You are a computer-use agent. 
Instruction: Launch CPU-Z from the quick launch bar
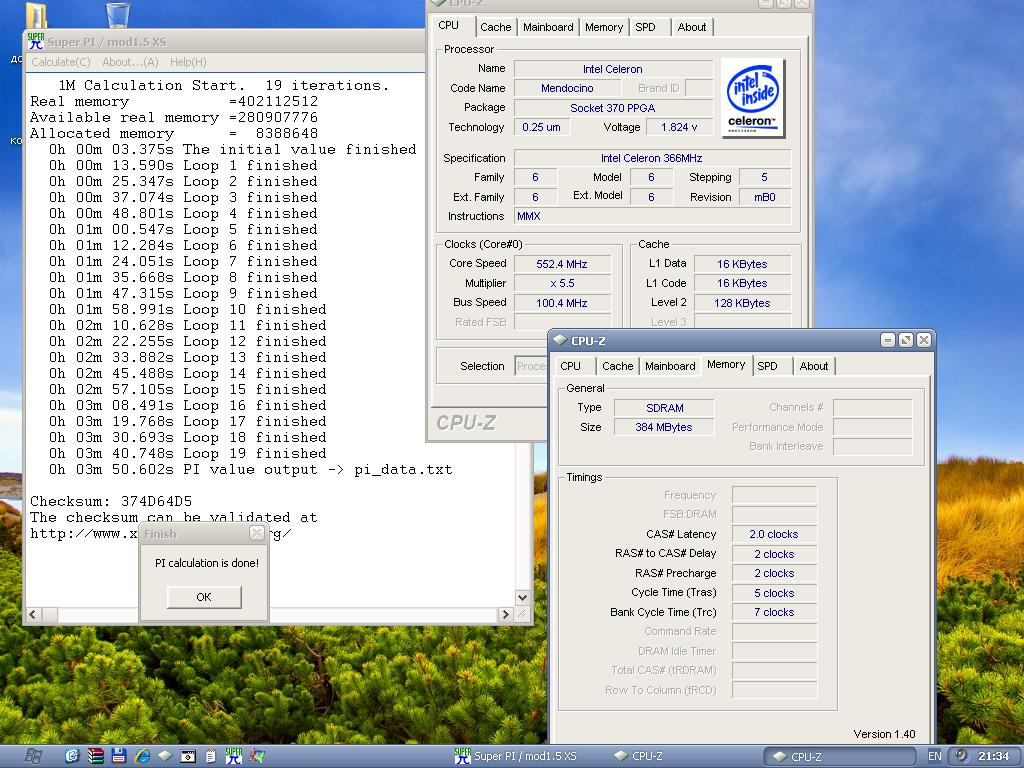[x=165, y=756]
